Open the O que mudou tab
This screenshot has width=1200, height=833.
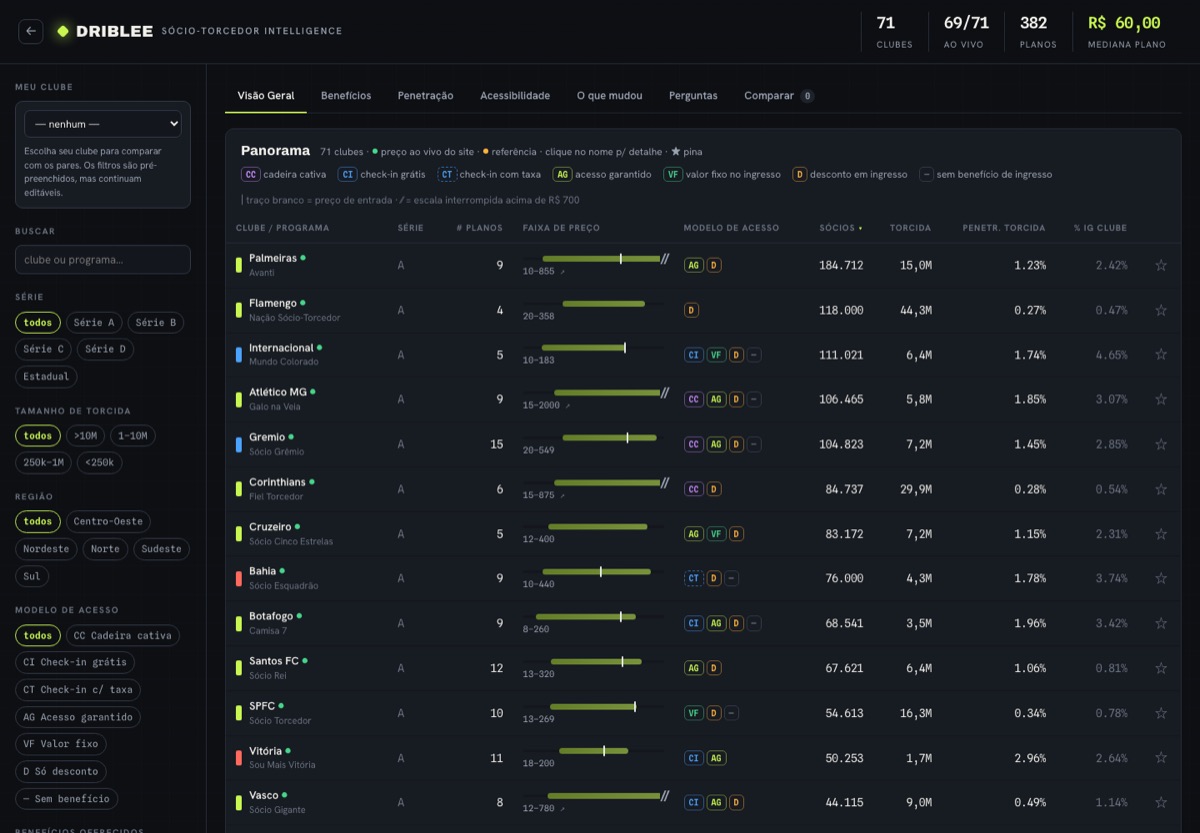(609, 96)
